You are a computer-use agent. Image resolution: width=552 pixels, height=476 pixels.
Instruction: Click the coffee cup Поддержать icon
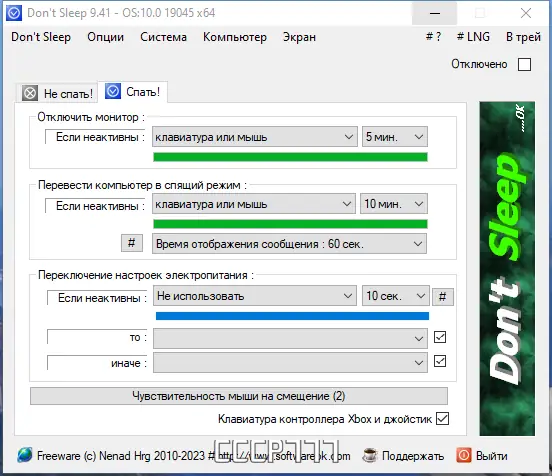click(369, 456)
